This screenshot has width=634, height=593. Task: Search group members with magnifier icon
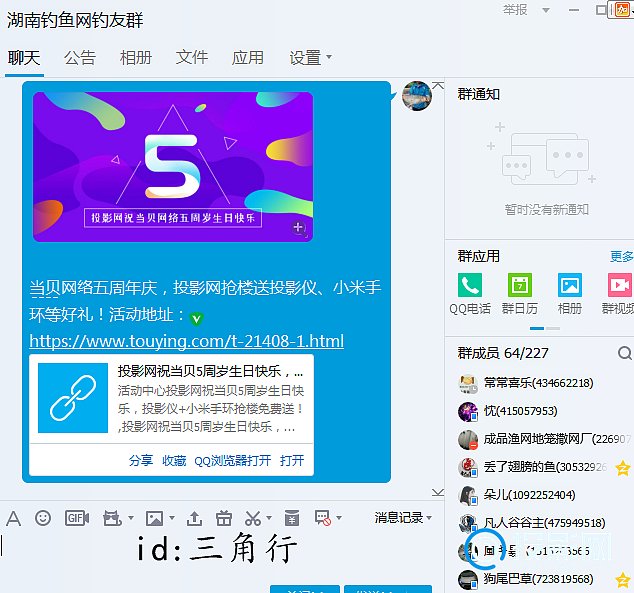pyautogui.click(x=625, y=353)
